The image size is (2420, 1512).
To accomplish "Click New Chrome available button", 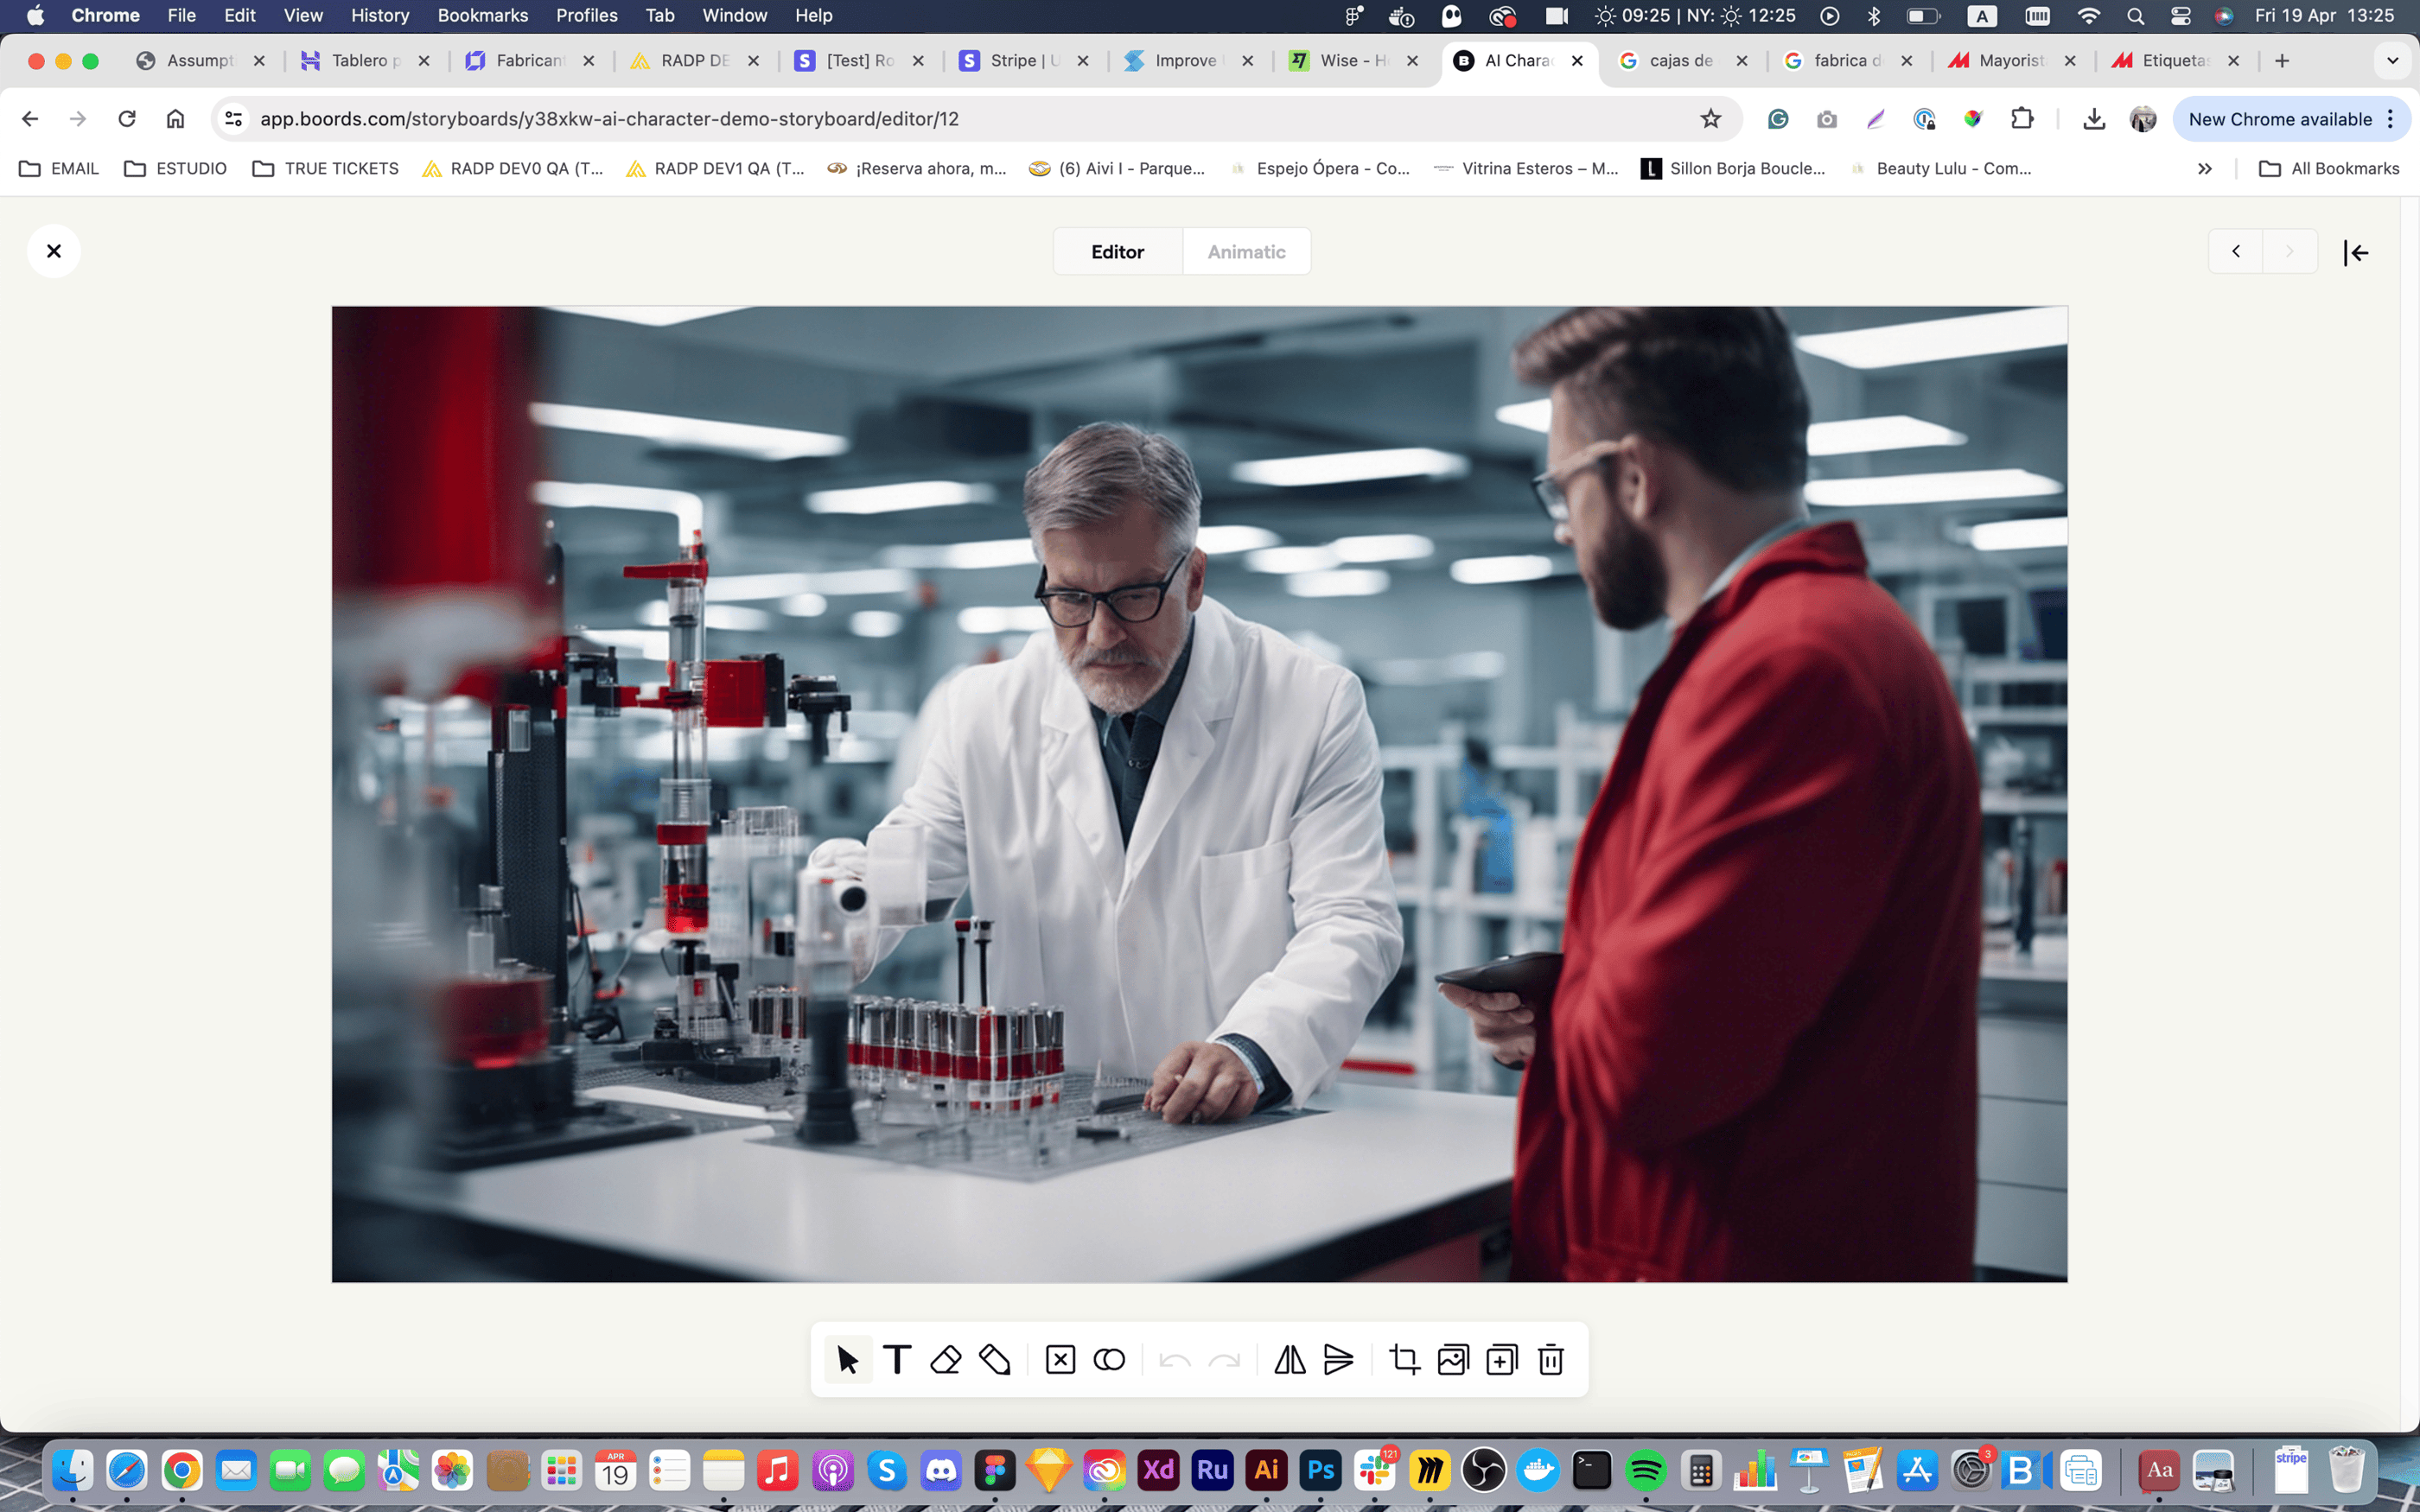I will [2280, 119].
